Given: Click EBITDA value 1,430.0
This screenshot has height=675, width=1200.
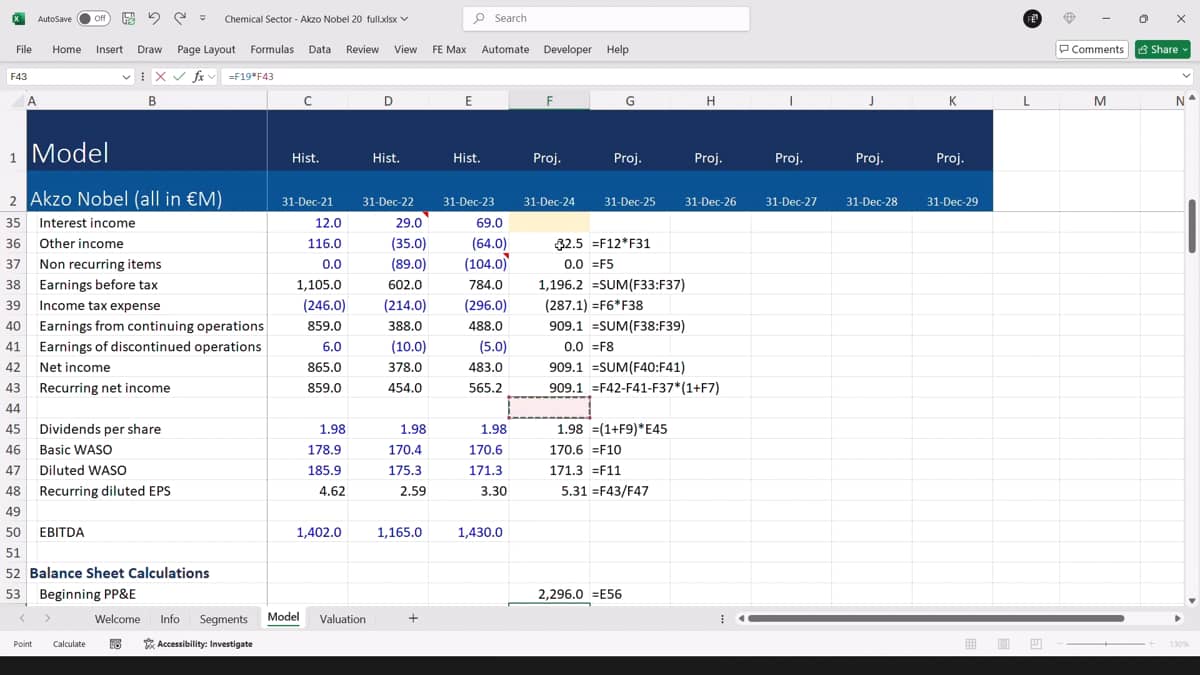Looking at the screenshot, I should [480, 532].
